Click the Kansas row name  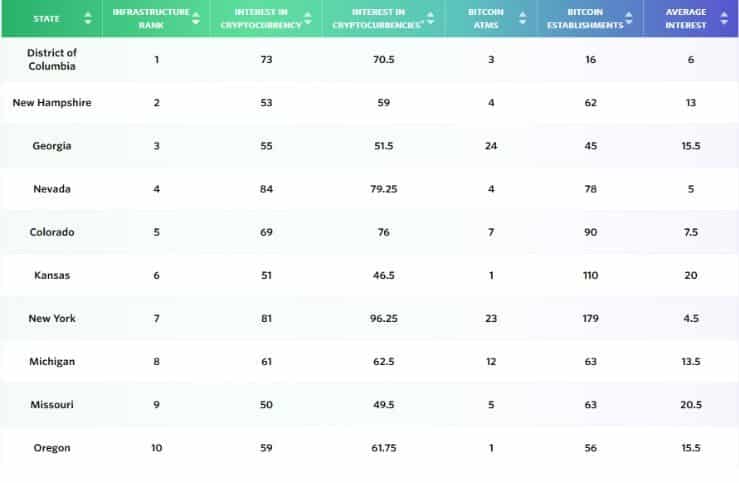[52, 275]
